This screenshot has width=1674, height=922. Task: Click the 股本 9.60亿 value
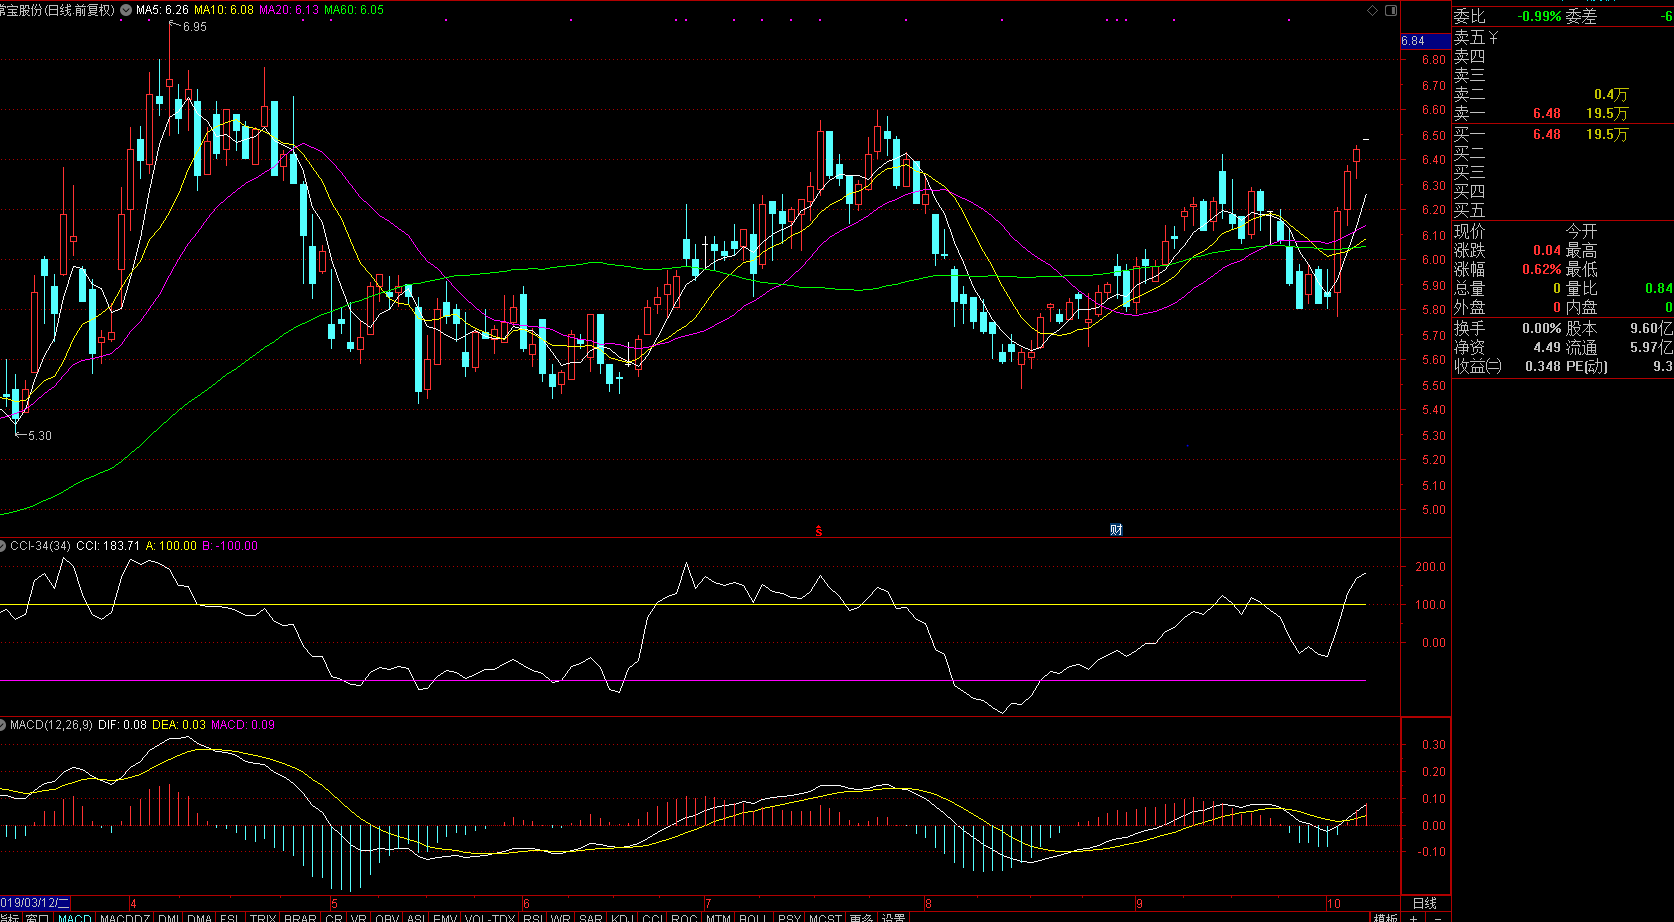[1651, 328]
